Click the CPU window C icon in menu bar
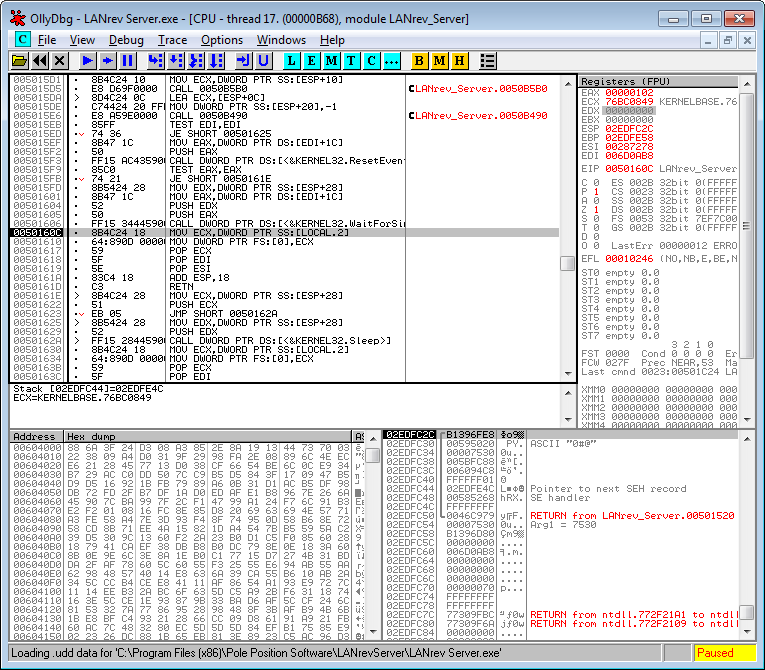 click(22, 40)
